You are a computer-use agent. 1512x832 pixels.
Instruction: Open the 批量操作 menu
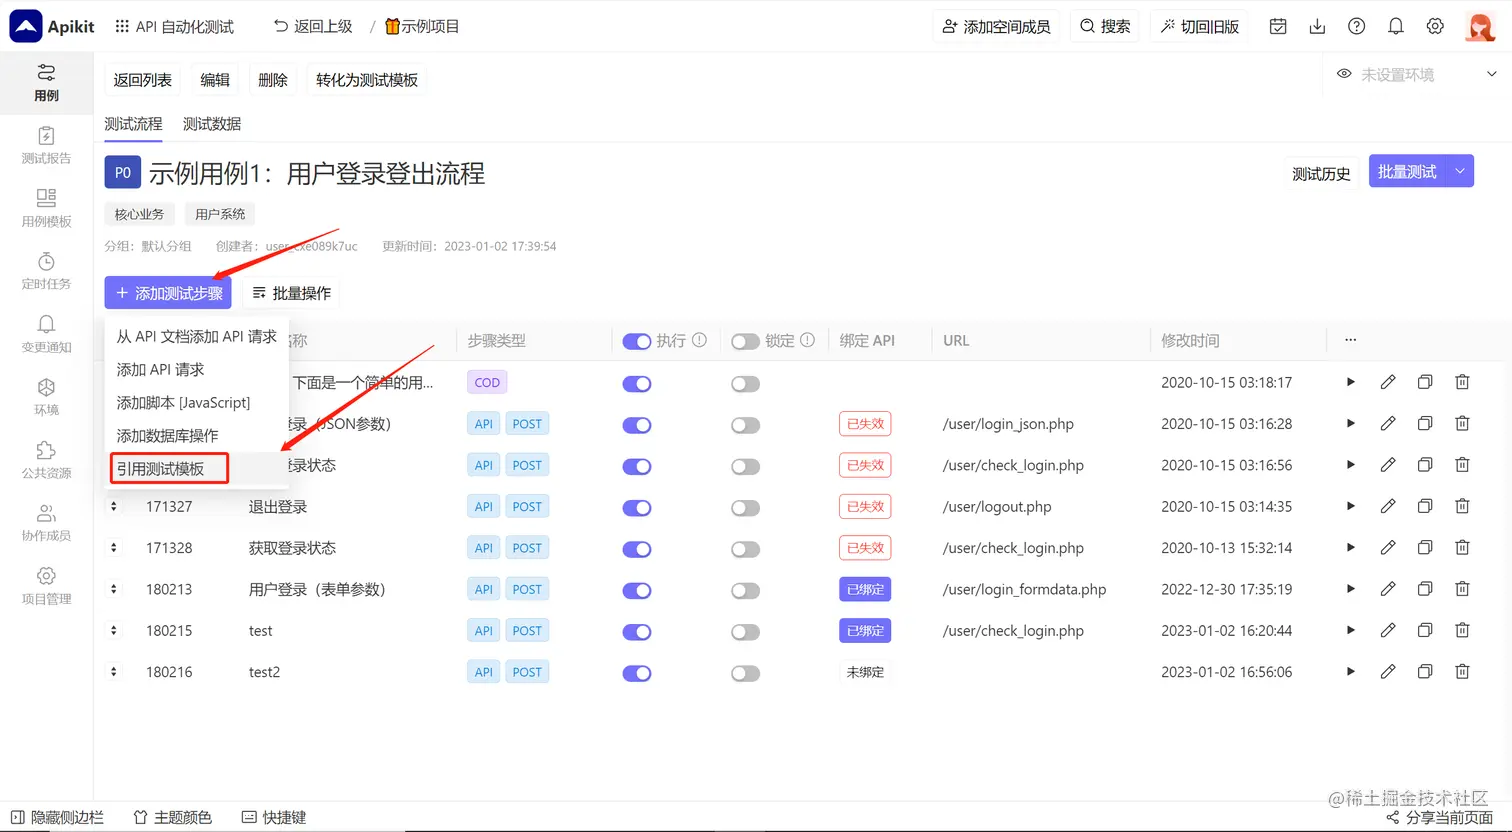tap(291, 293)
